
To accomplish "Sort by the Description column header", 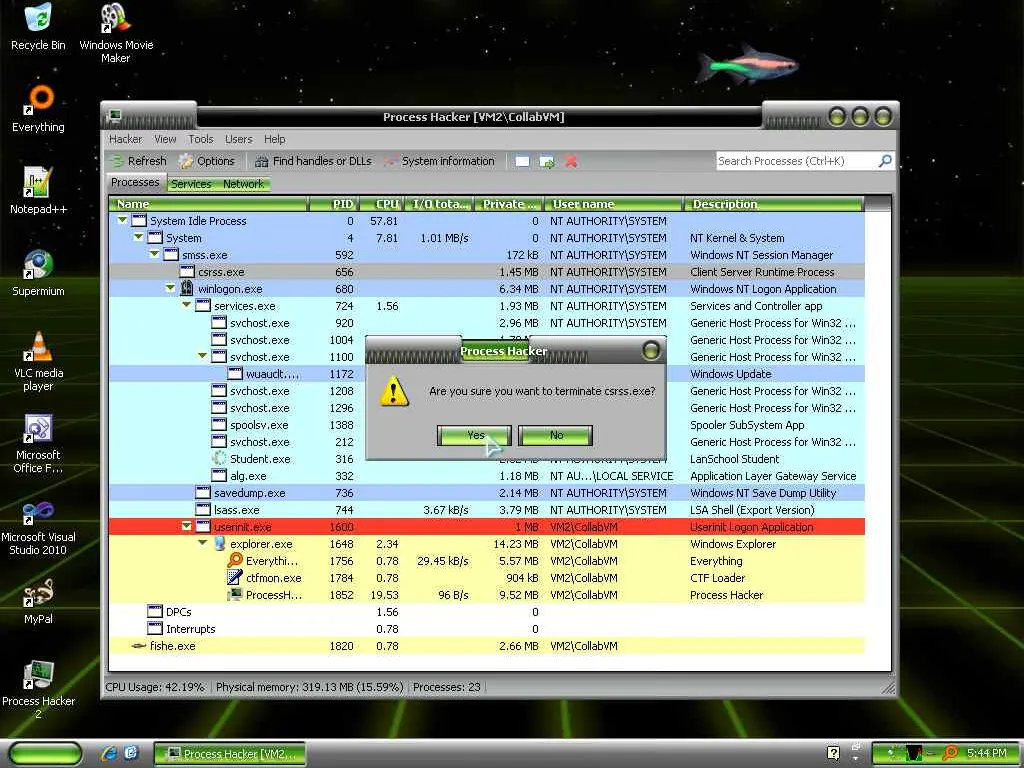I will [x=774, y=204].
